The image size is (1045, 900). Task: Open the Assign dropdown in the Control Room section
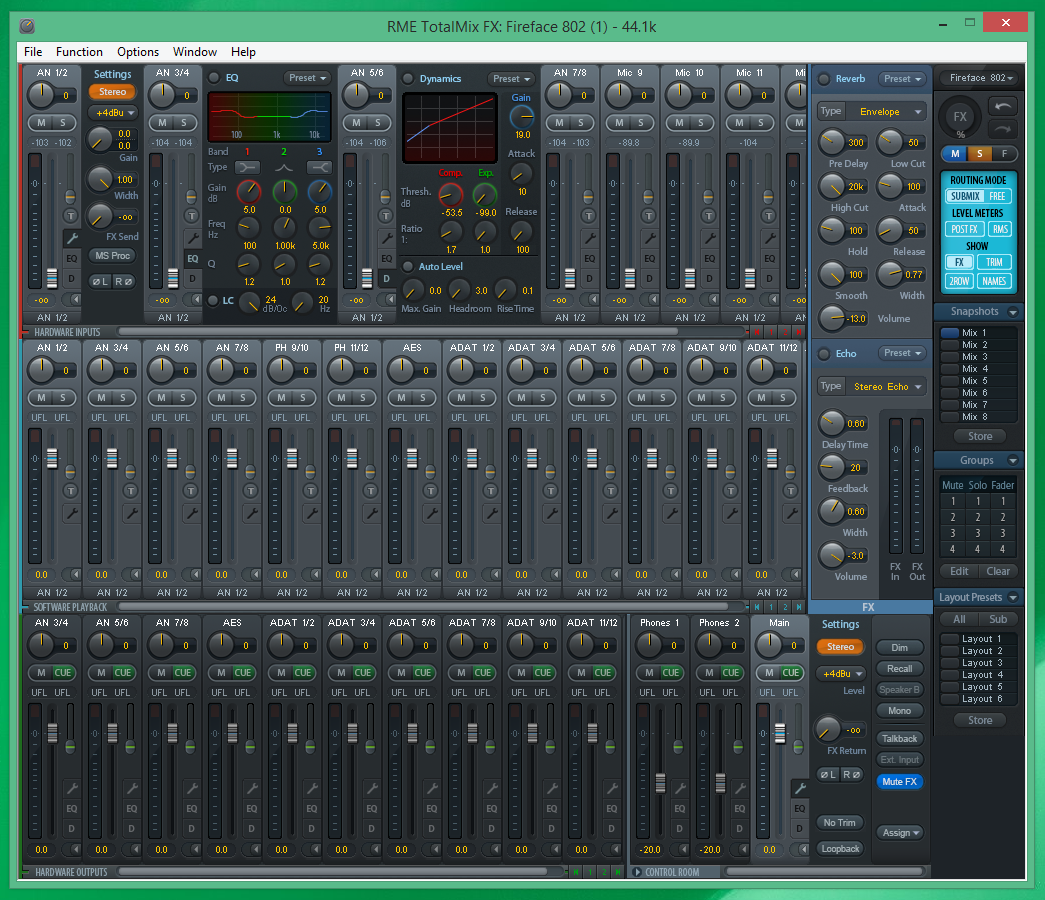(x=898, y=832)
